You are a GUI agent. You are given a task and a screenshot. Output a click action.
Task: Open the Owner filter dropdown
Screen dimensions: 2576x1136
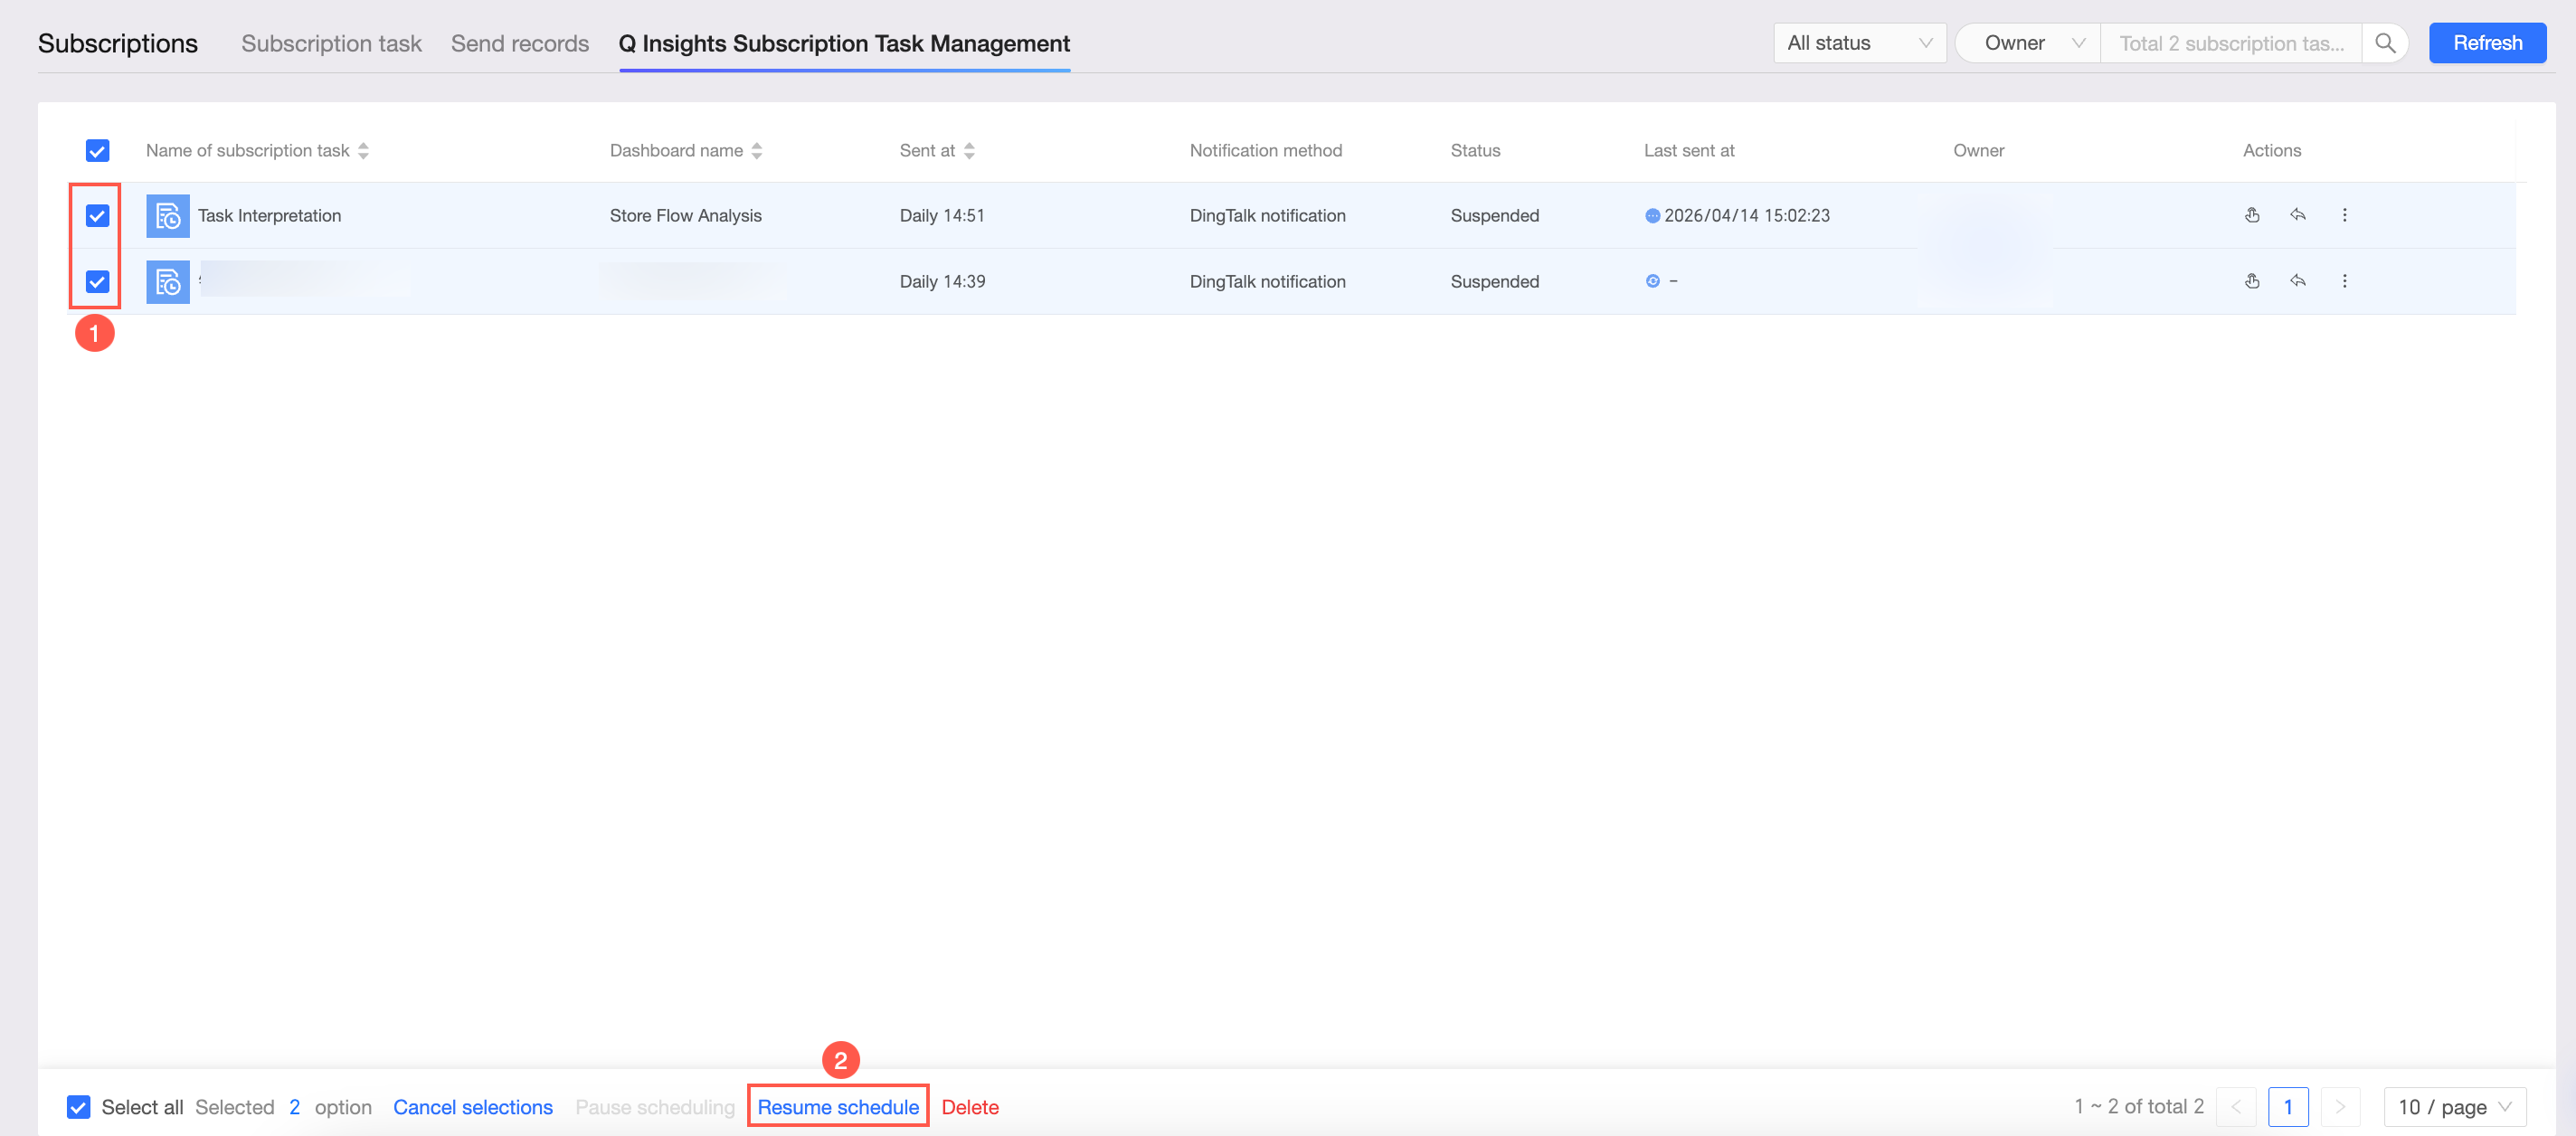point(2029,43)
